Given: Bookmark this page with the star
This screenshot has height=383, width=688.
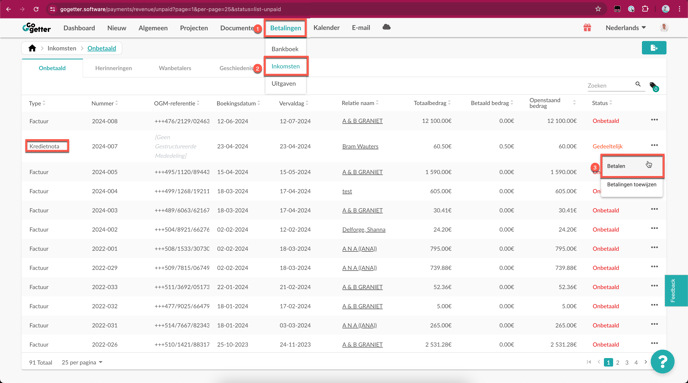Looking at the screenshot, I should 598,9.
